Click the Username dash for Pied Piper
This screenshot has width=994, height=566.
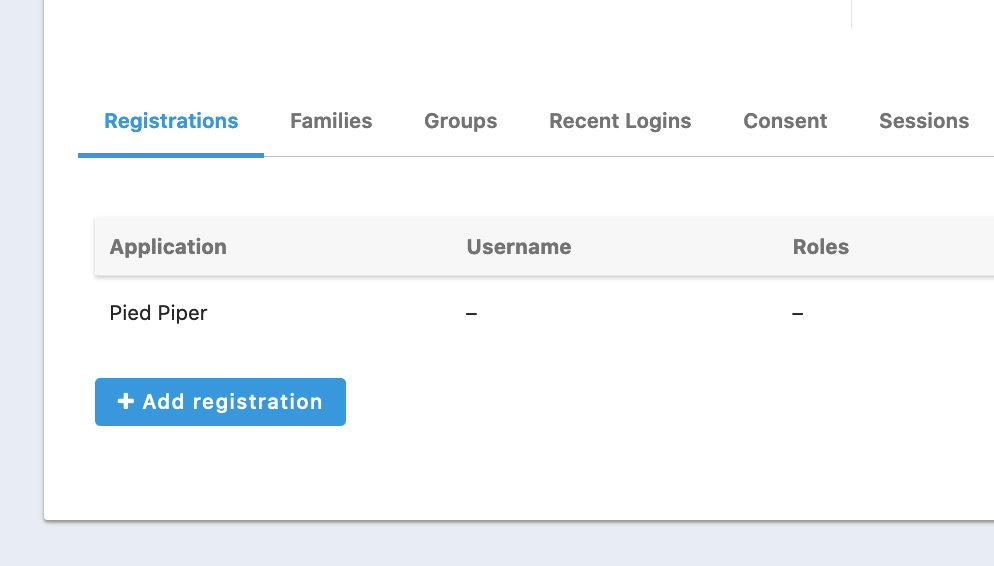point(471,314)
